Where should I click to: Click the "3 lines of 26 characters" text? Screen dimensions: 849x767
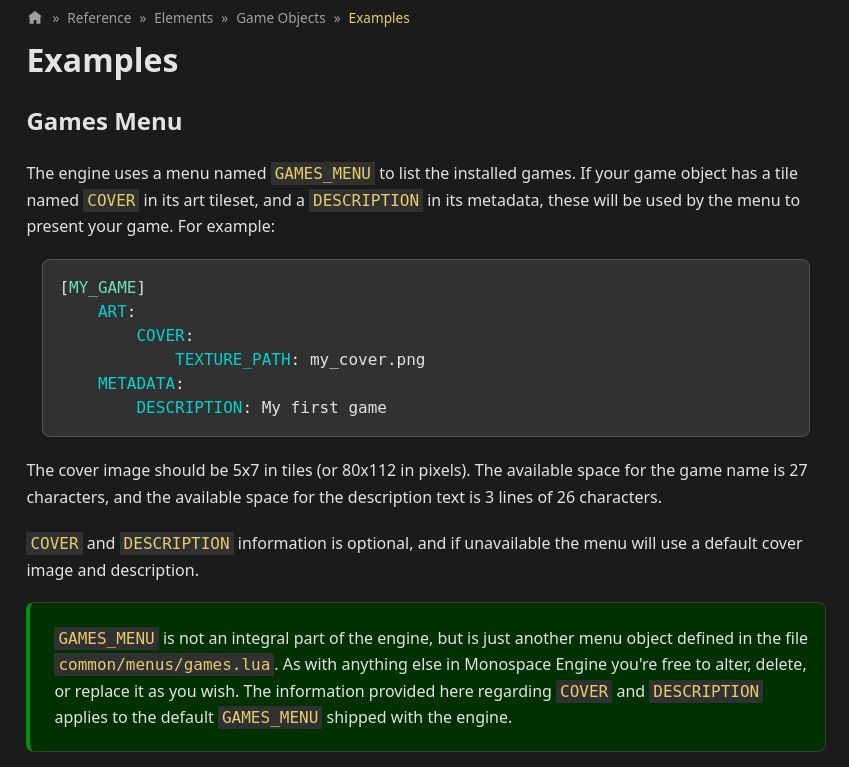[x=572, y=497]
